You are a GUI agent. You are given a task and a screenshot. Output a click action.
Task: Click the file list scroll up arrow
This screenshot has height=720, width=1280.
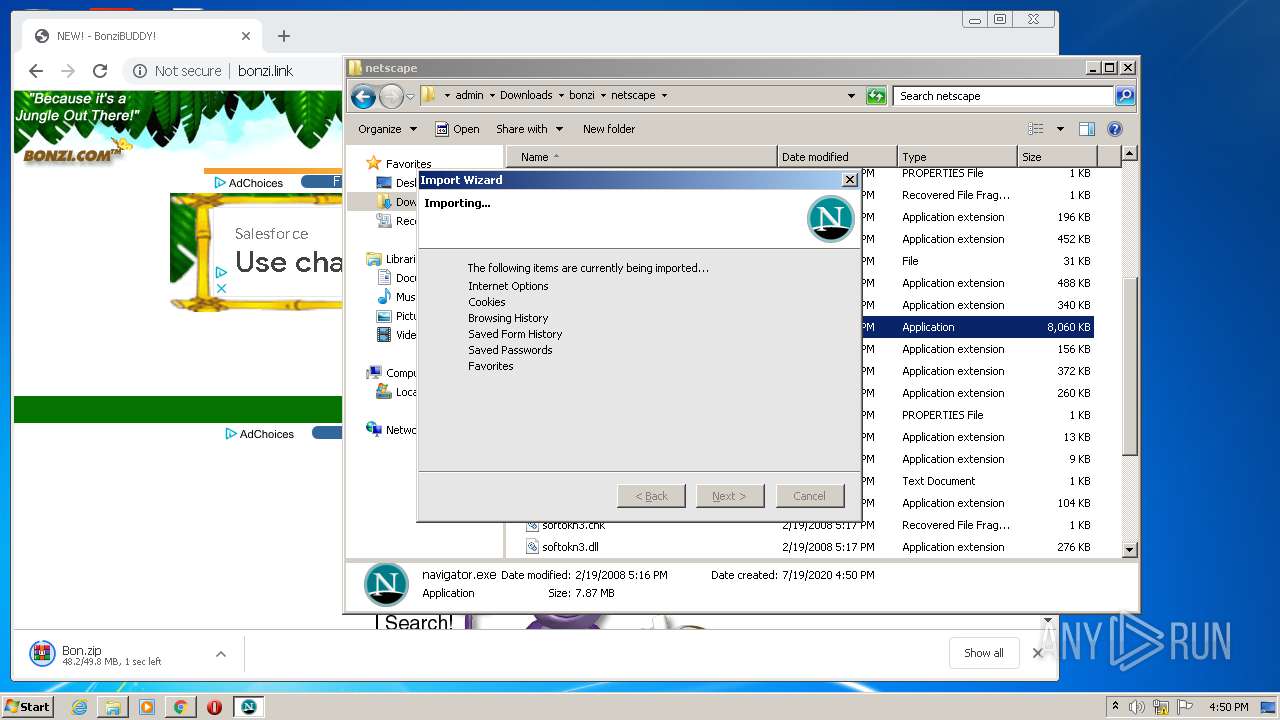[1129, 154]
